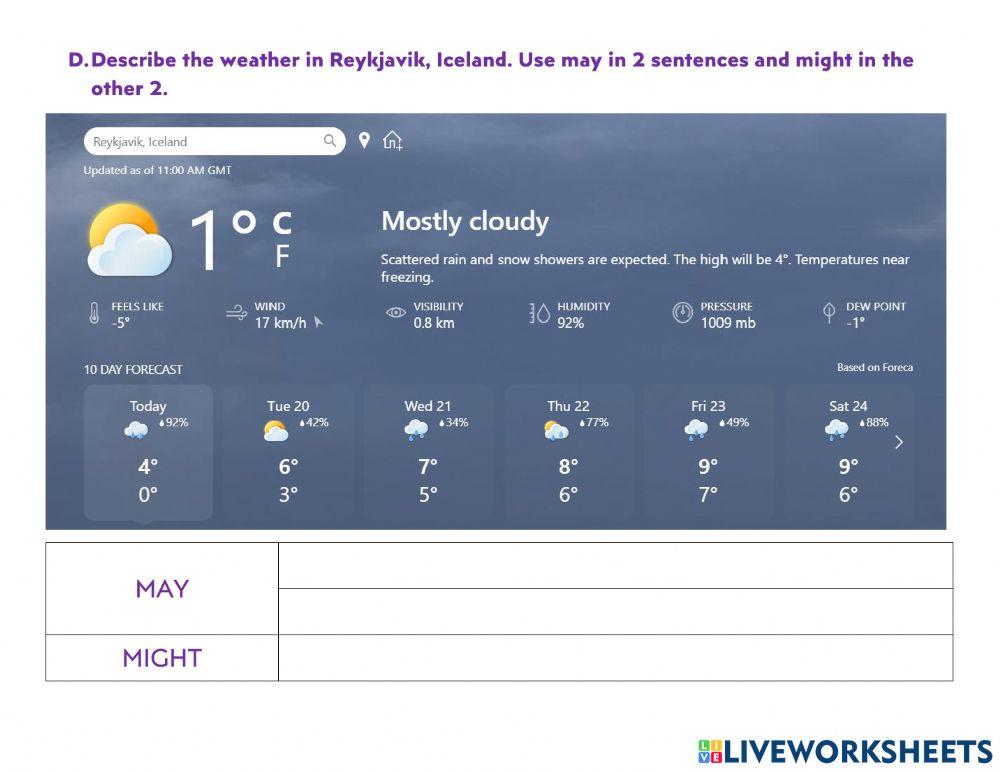Viewport: 1000px width, 772px height.
Task: Click the pressure gauge icon
Action: [x=683, y=314]
